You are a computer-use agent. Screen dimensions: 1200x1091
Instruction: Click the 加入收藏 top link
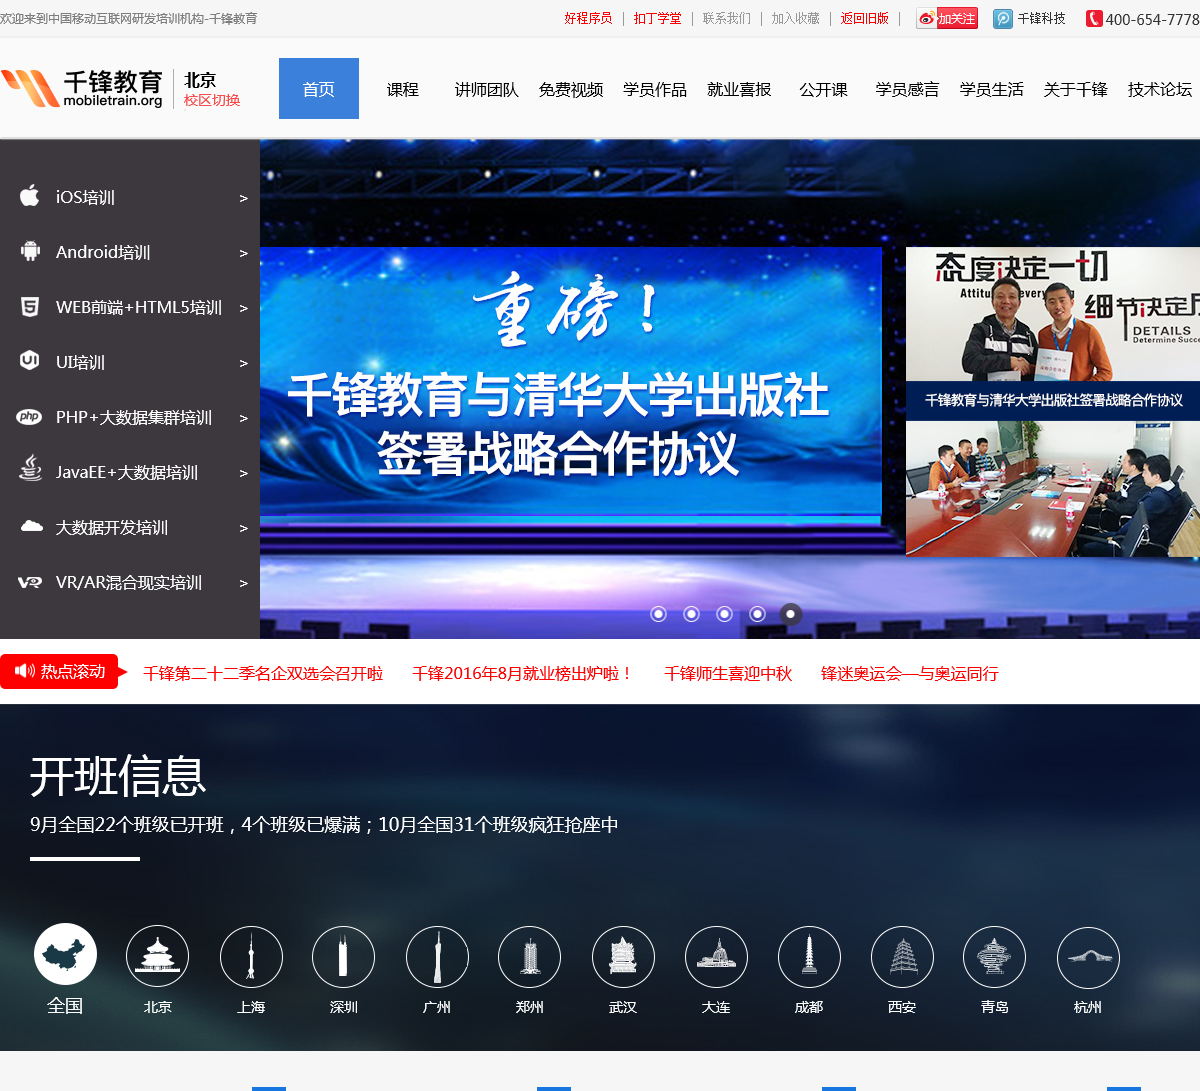point(795,18)
